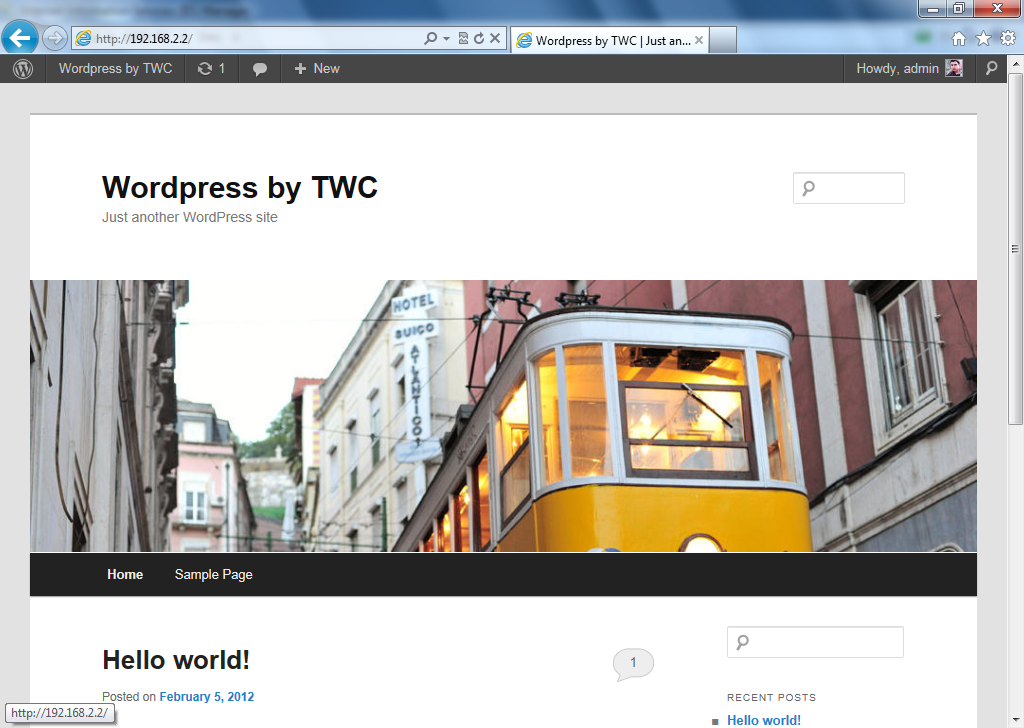
Task: Open the Tools gear menu
Action: pyautogui.click(x=1008, y=39)
